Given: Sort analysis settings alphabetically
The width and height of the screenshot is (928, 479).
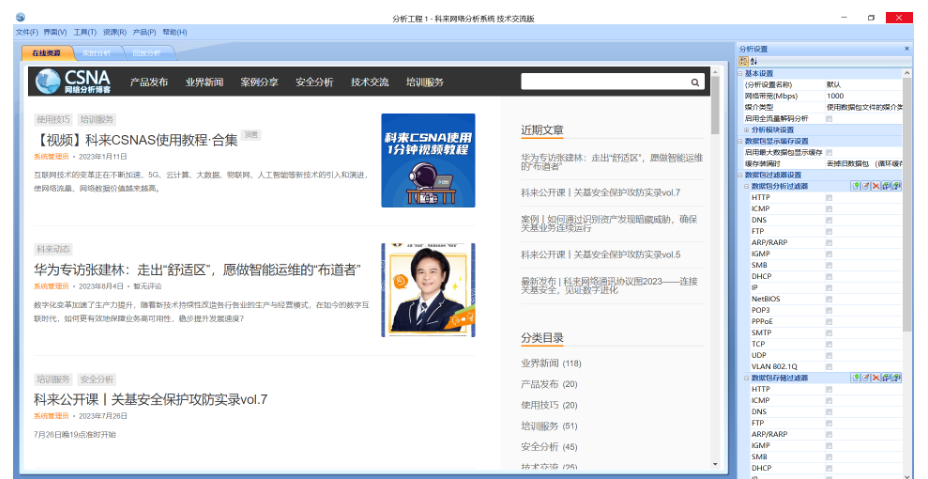Looking at the screenshot, I should click(x=753, y=62).
